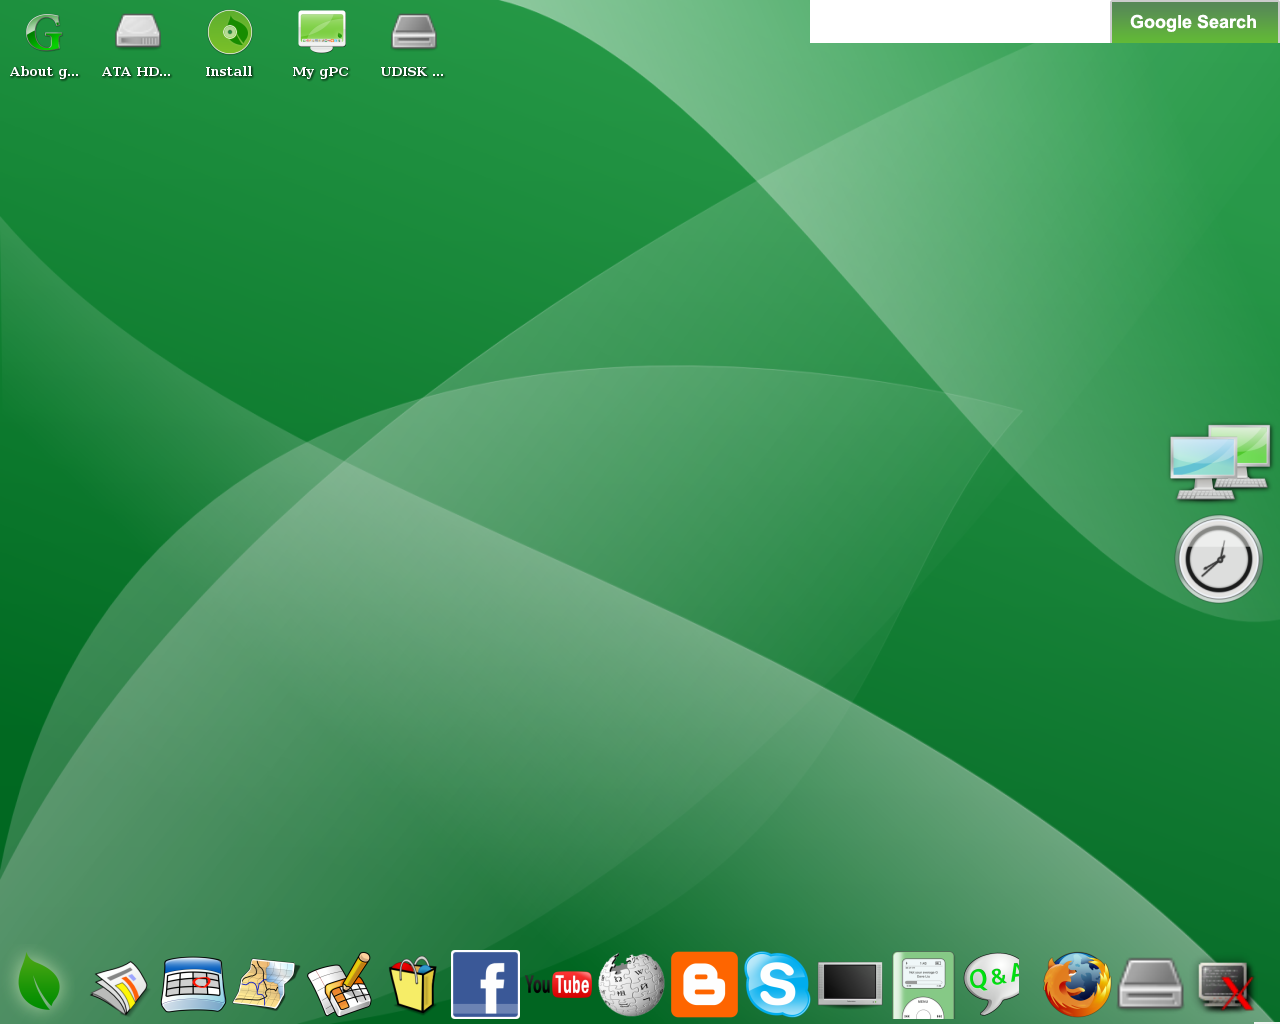Open the iPod music player icon

pos(923,986)
